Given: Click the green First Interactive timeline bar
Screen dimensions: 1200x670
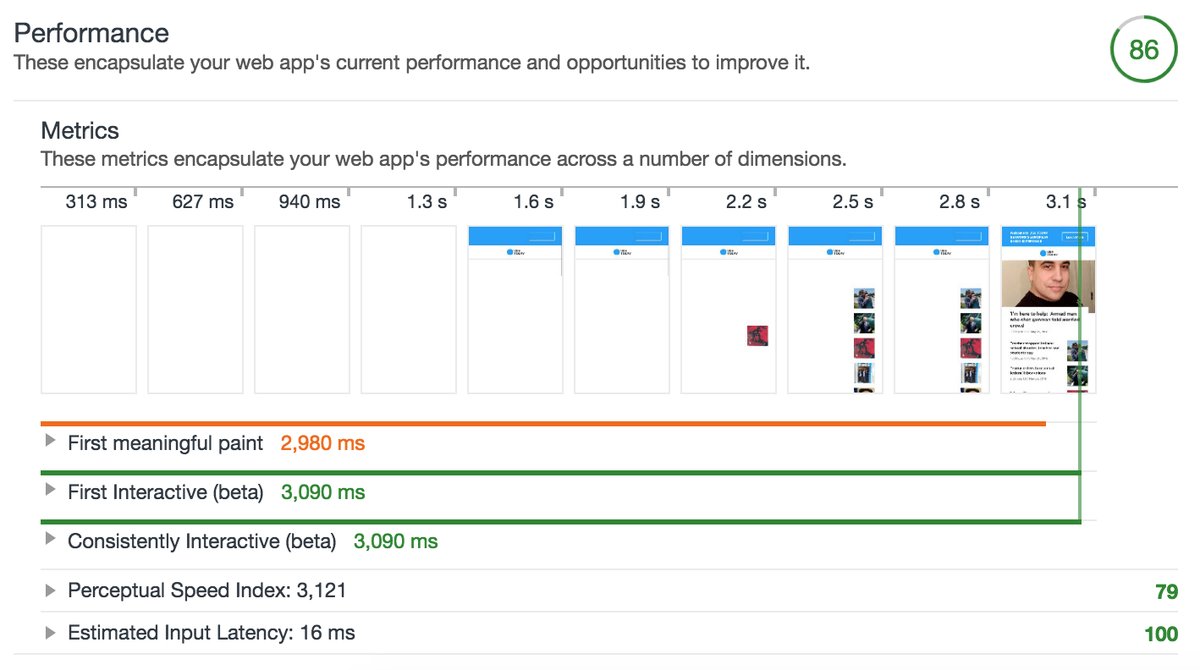Looking at the screenshot, I should click(560, 472).
